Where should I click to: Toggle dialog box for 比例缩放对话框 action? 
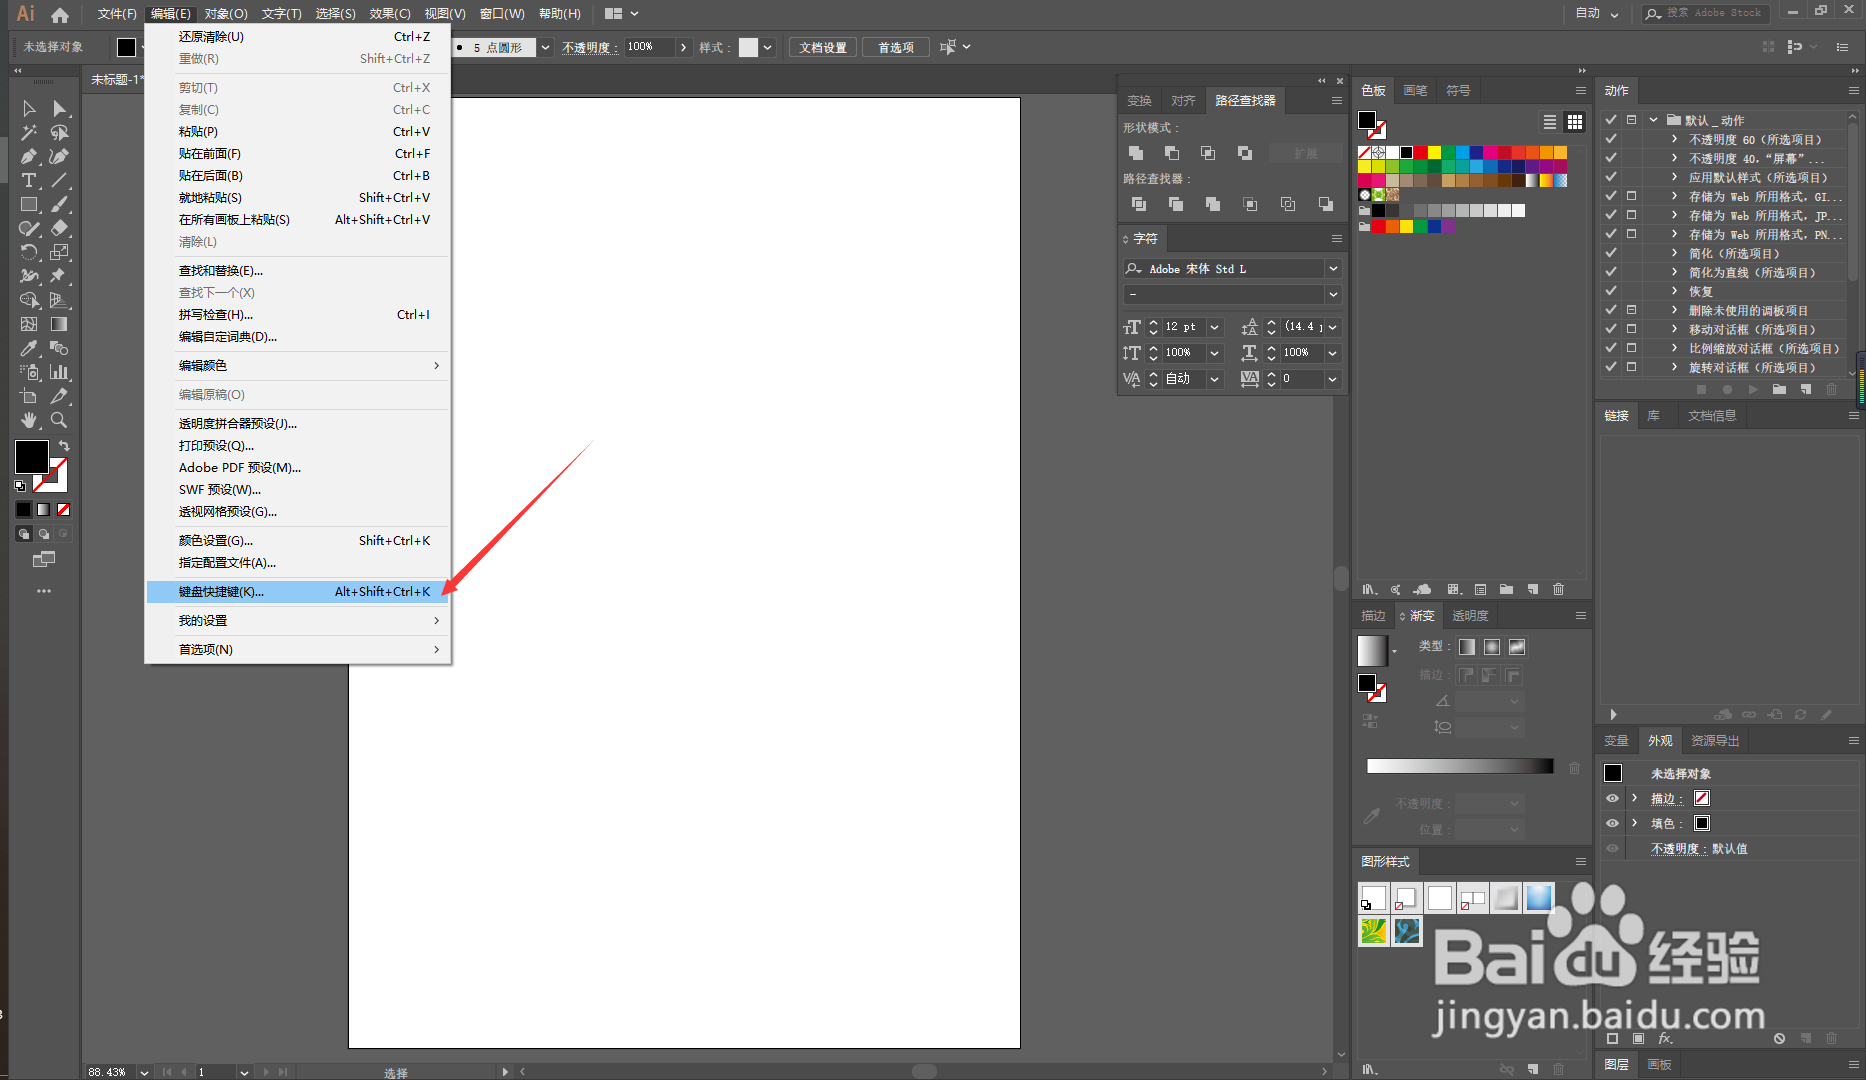pos(1631,348)
